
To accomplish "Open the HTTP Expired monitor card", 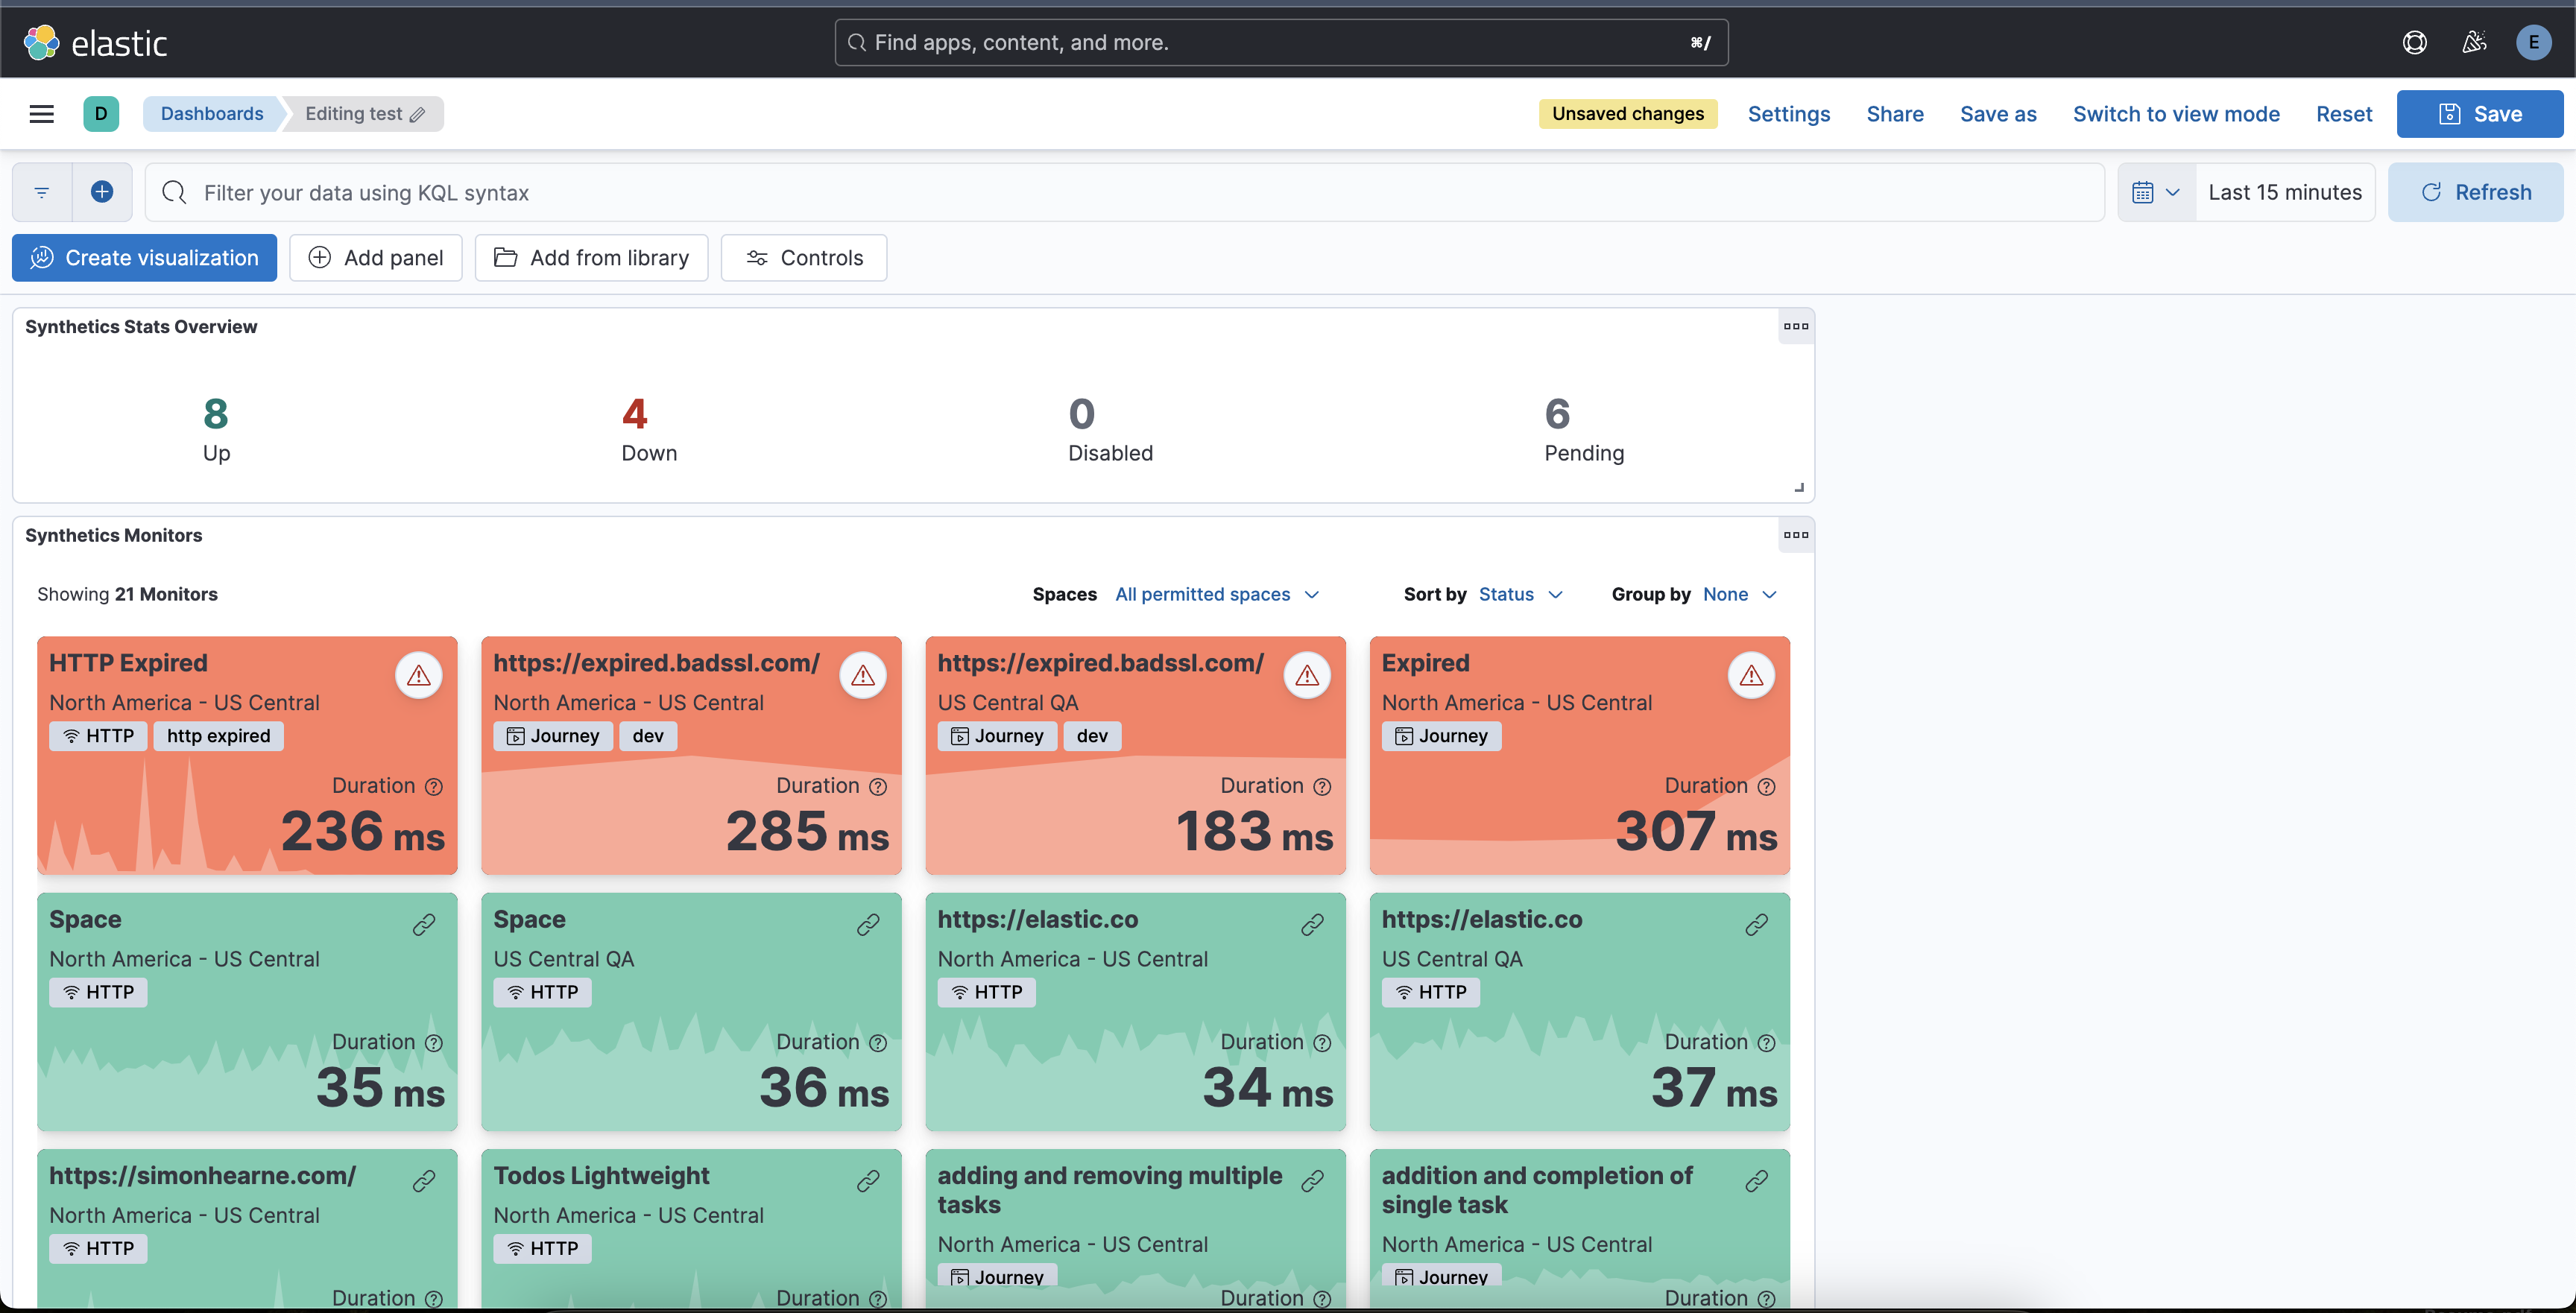I will (x=247, y=756).
